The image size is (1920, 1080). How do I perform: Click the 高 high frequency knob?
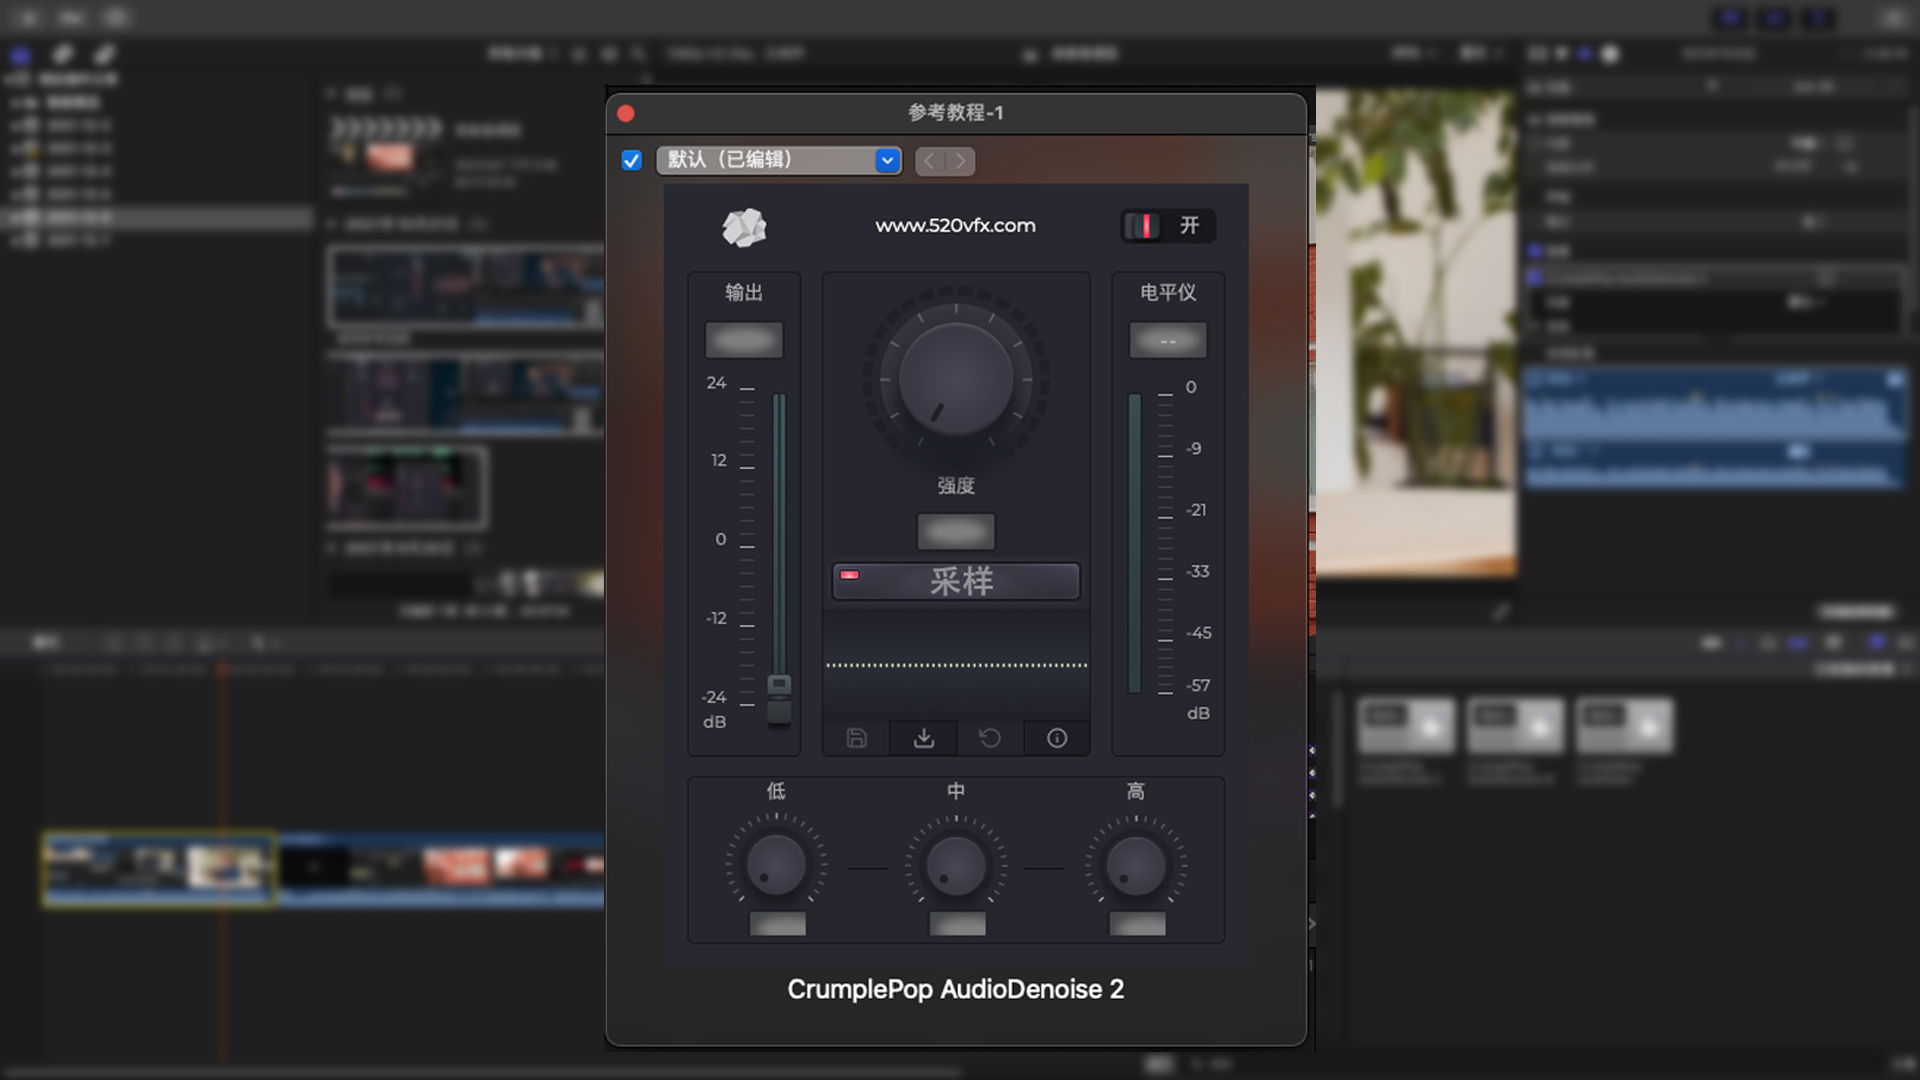point(1136,865)
